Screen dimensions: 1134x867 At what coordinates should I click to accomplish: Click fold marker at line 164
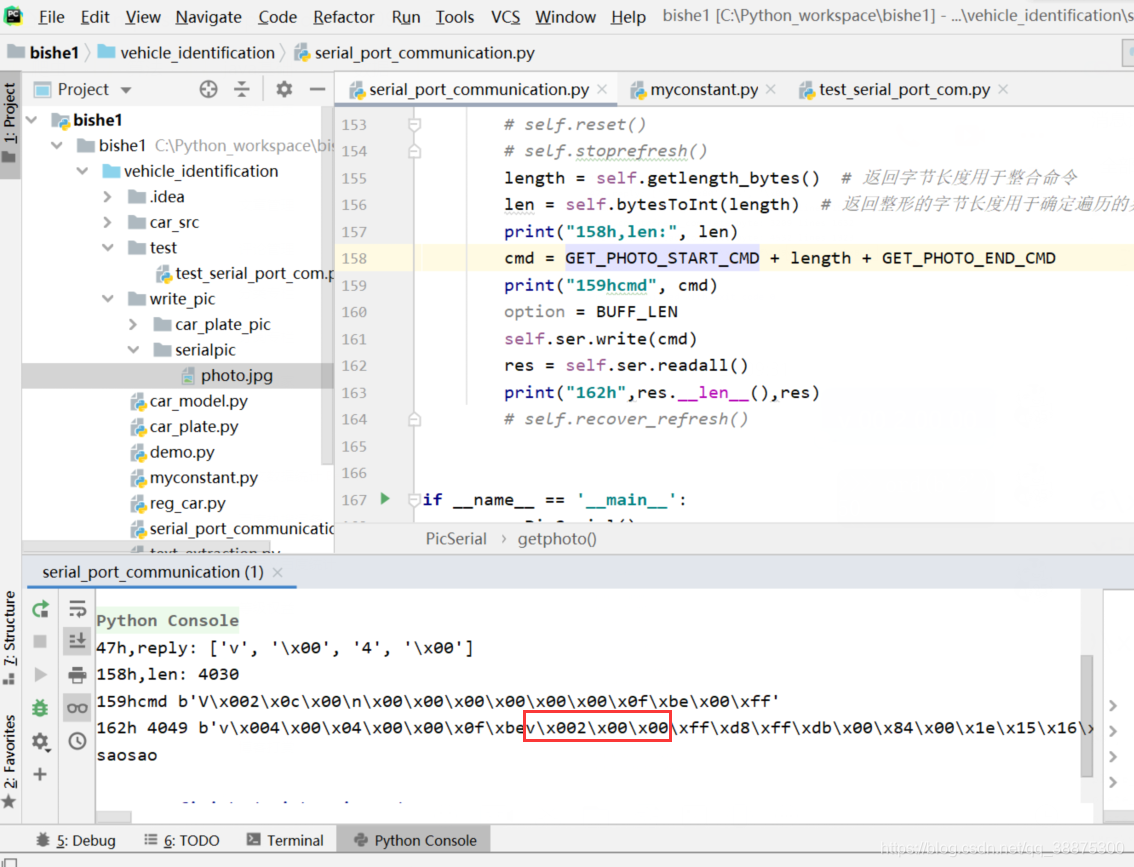[414, 419]
